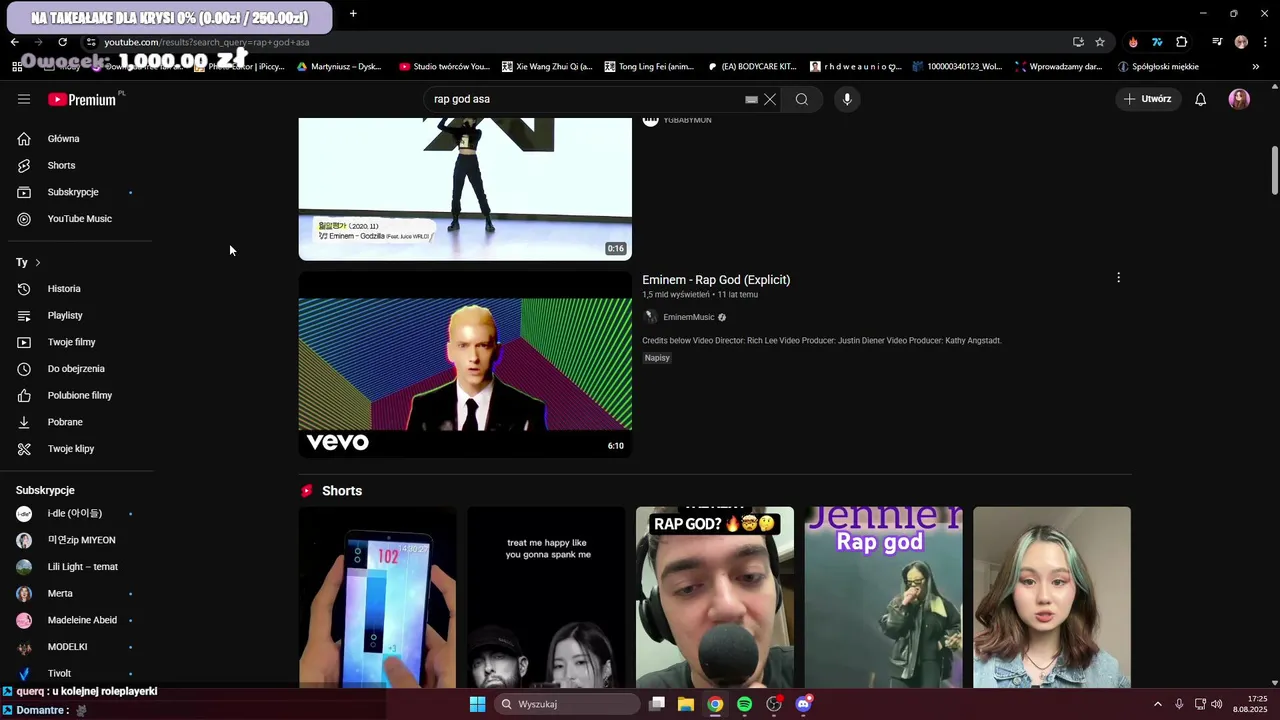Click the Napisy captions badge
The height and width of the screenshot is (720, 1280).
coord(657,358)
